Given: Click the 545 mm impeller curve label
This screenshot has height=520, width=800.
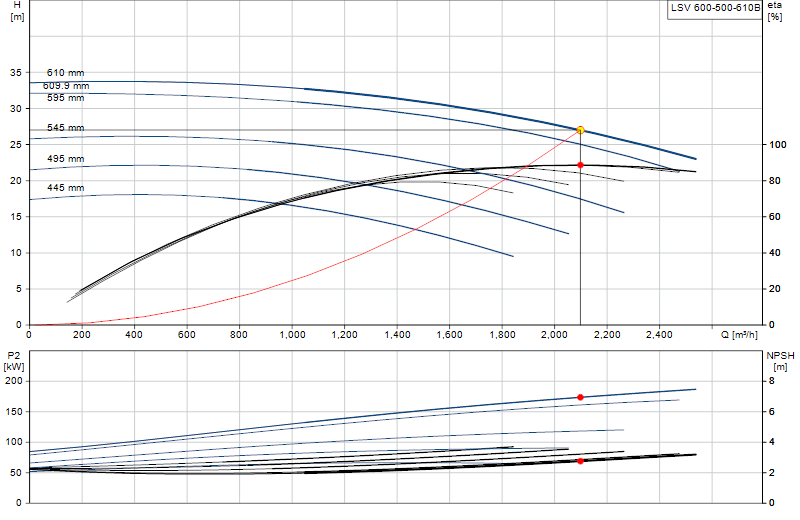Looking at the screenshot, I should (x=65, y=128).
